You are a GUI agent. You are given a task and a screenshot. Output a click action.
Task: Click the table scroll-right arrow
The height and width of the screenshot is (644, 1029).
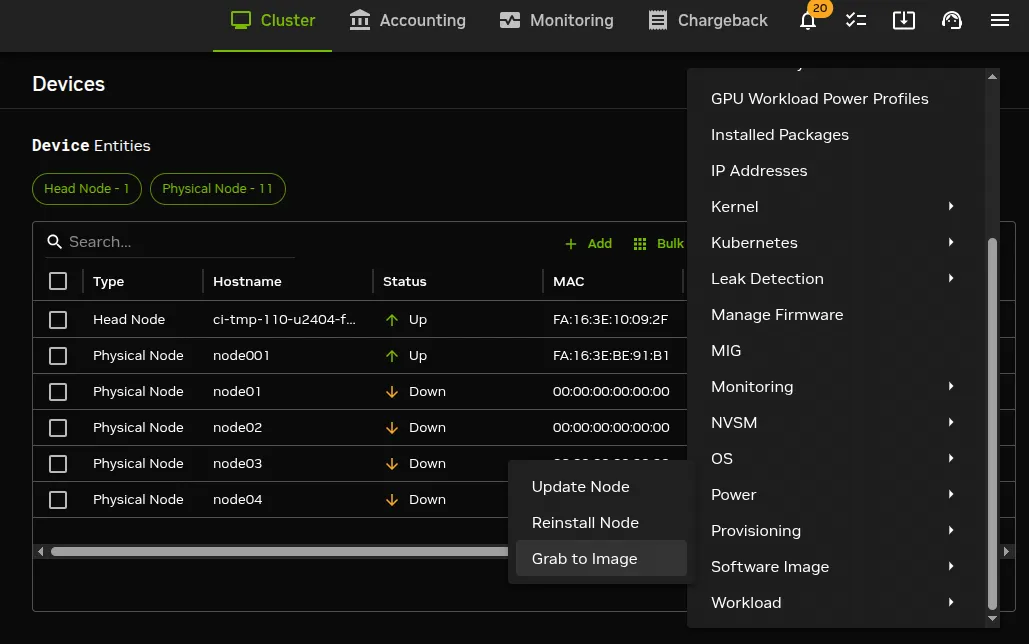pos(1007,552)
